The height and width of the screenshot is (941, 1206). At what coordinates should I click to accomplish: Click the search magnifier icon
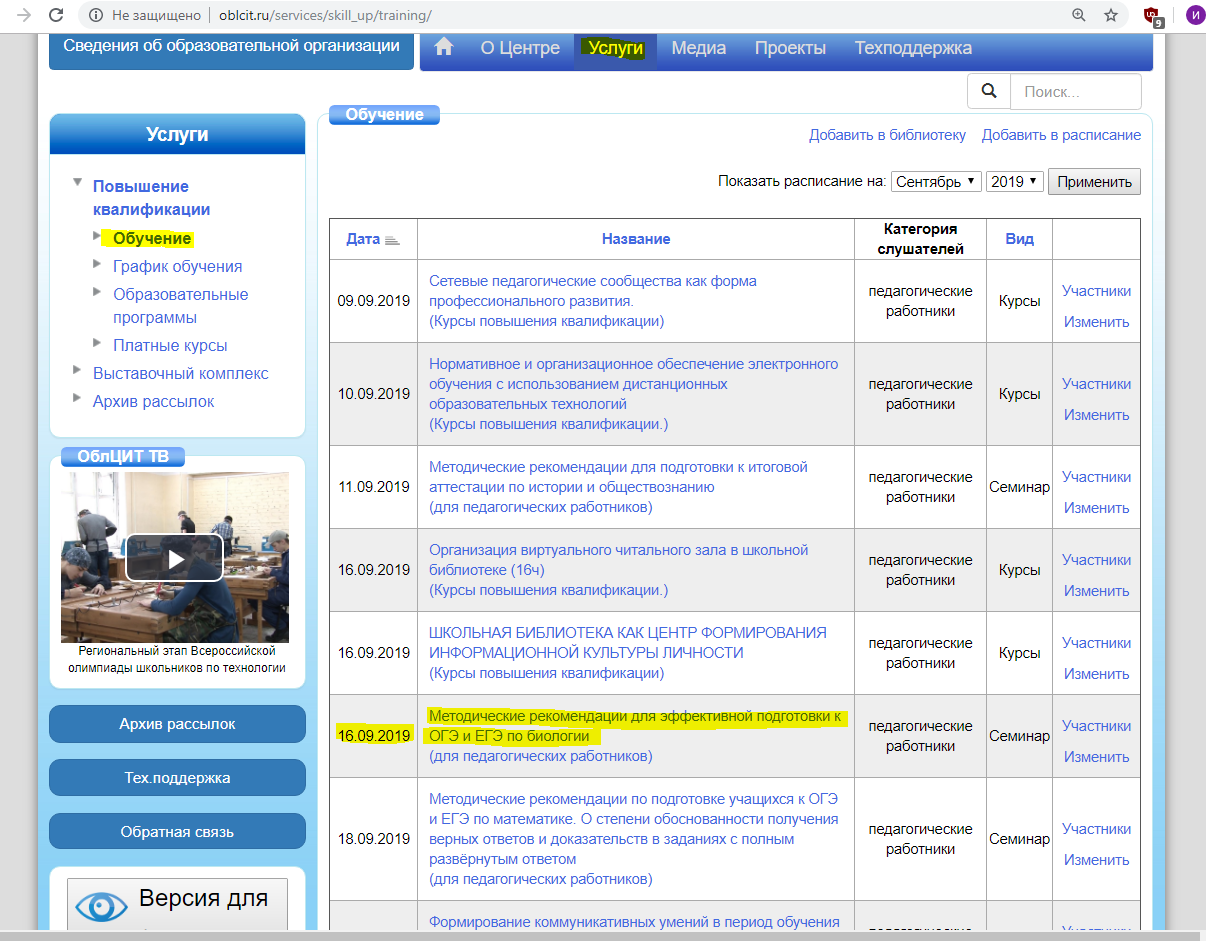tap(989, 91)
